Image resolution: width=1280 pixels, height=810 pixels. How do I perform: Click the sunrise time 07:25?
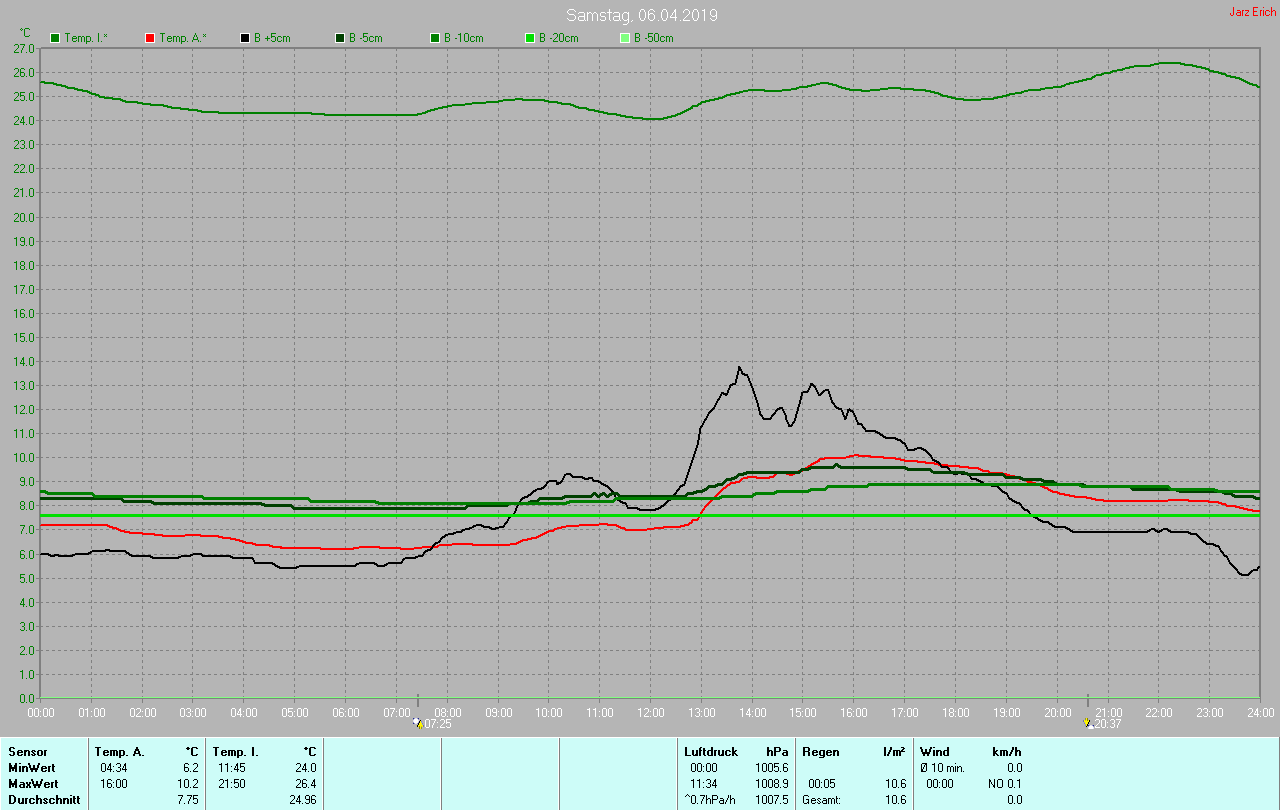[438, 723]
